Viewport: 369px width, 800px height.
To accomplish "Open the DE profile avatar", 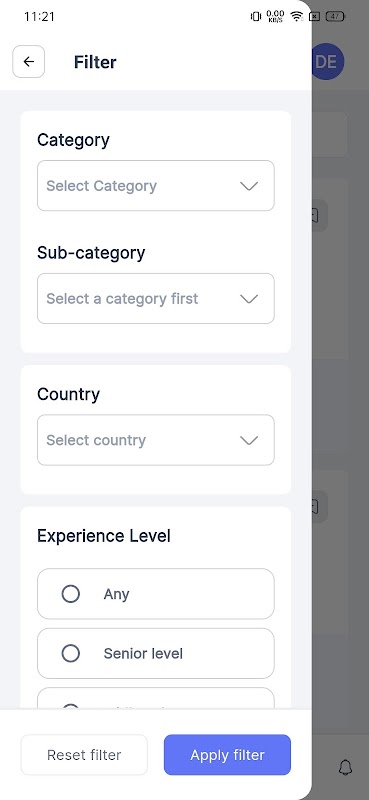I will (327, 62).
